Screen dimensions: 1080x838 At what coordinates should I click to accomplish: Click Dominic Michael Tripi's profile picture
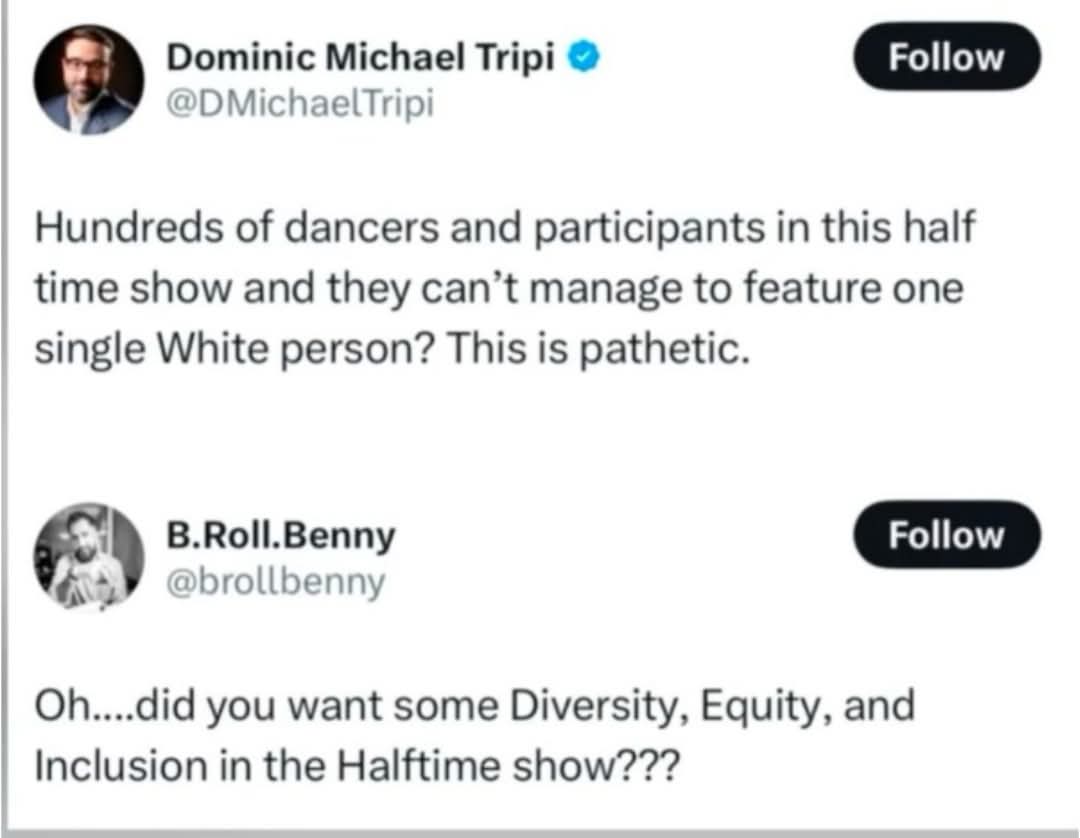88,80
